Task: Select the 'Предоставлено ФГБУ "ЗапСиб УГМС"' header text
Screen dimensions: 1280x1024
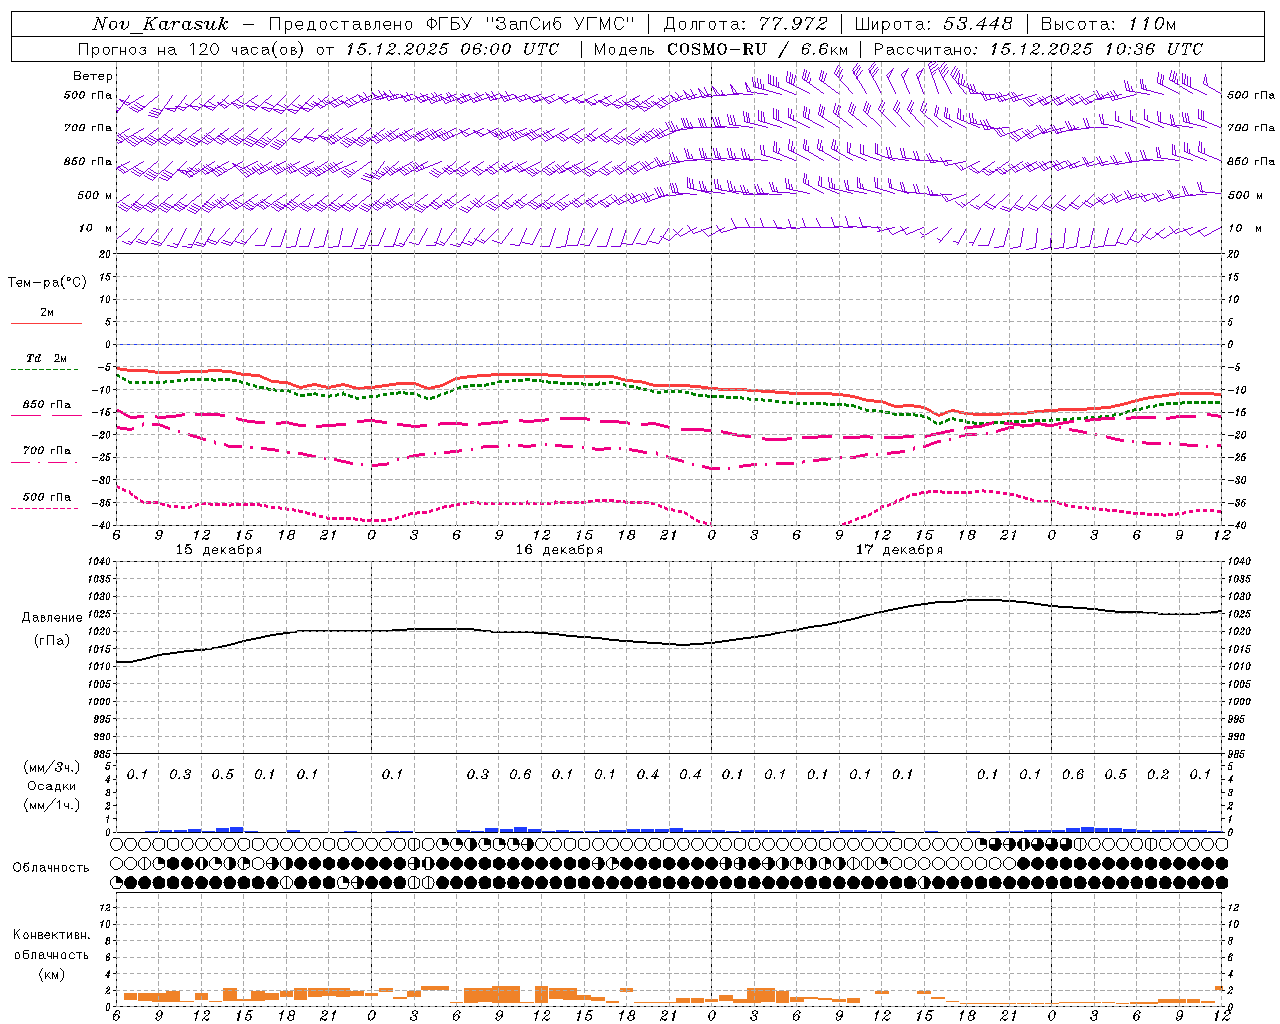Action: (x=452, y=24)
